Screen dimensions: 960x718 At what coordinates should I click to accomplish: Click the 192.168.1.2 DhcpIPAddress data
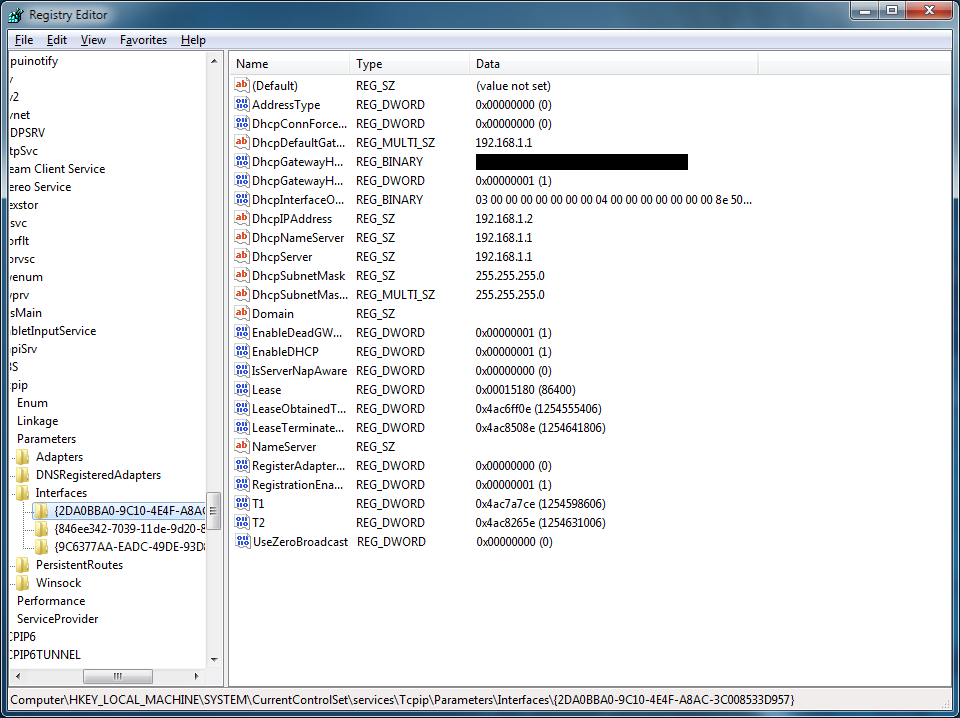(504, 219)
